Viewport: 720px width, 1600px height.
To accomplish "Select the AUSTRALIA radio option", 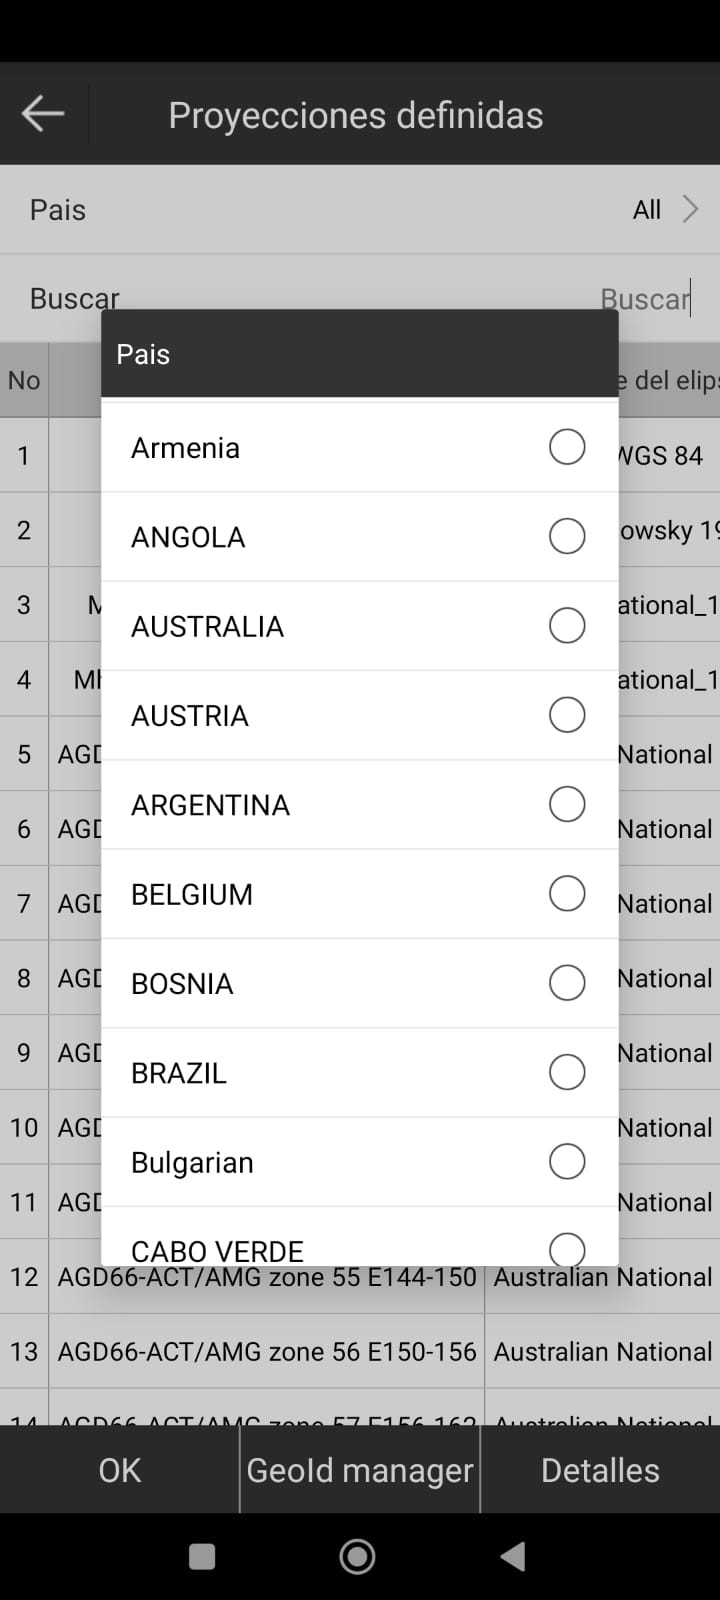I will [x=567, y=626].
